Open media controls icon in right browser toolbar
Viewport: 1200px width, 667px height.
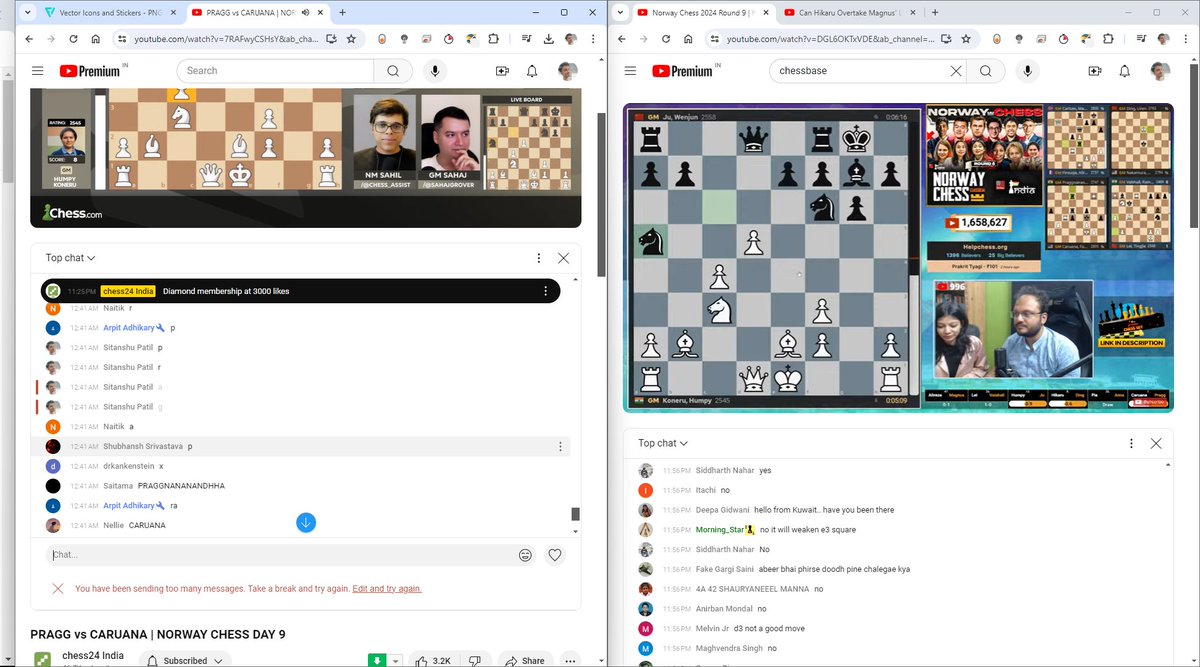1139,39
